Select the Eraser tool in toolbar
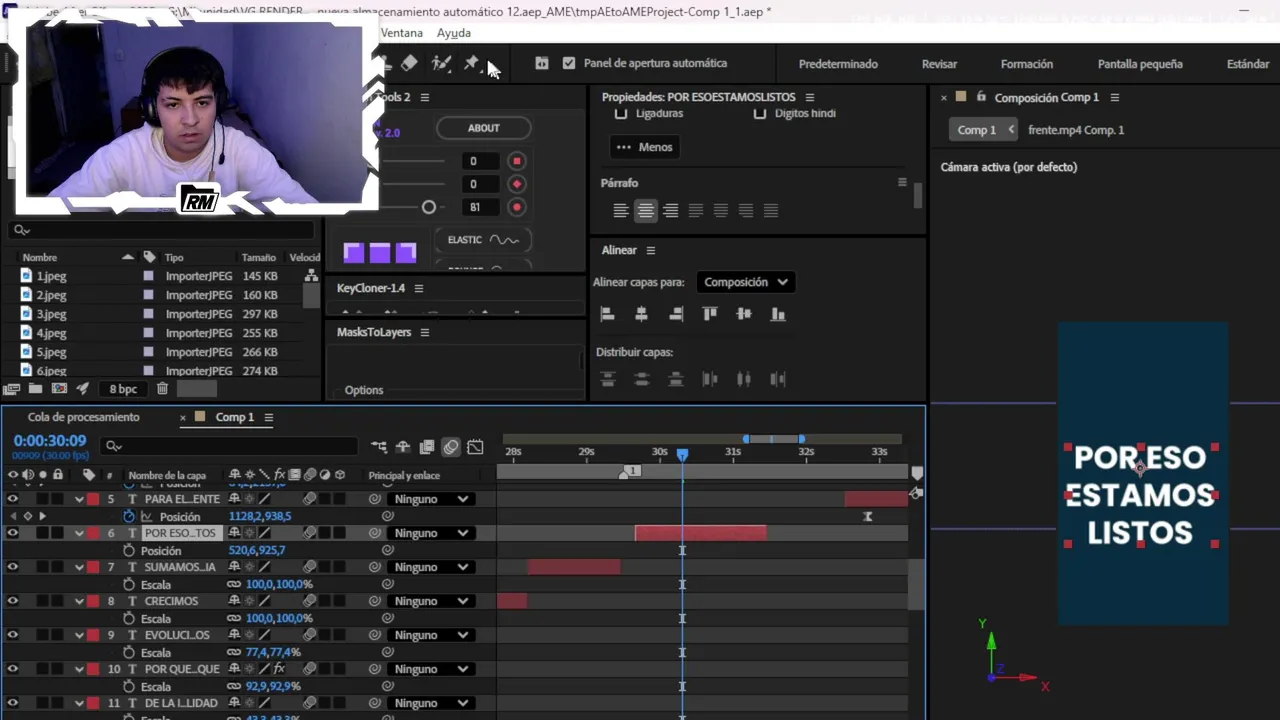 click(409, 63)
